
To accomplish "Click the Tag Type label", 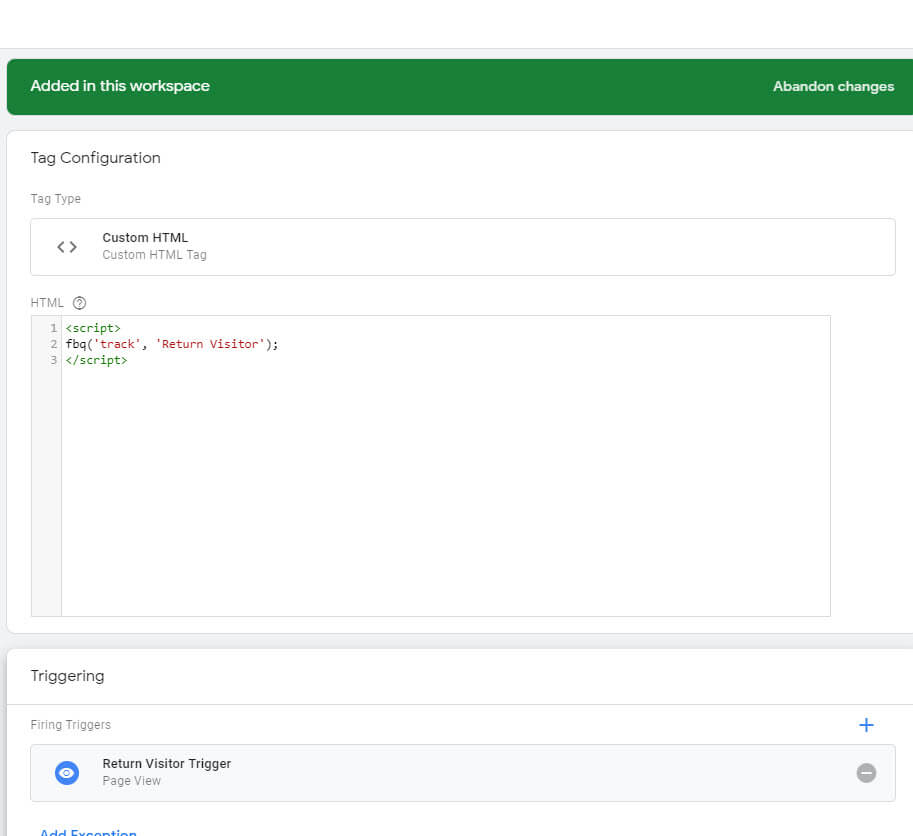I will pyautogui.click(x=55, y=199).
